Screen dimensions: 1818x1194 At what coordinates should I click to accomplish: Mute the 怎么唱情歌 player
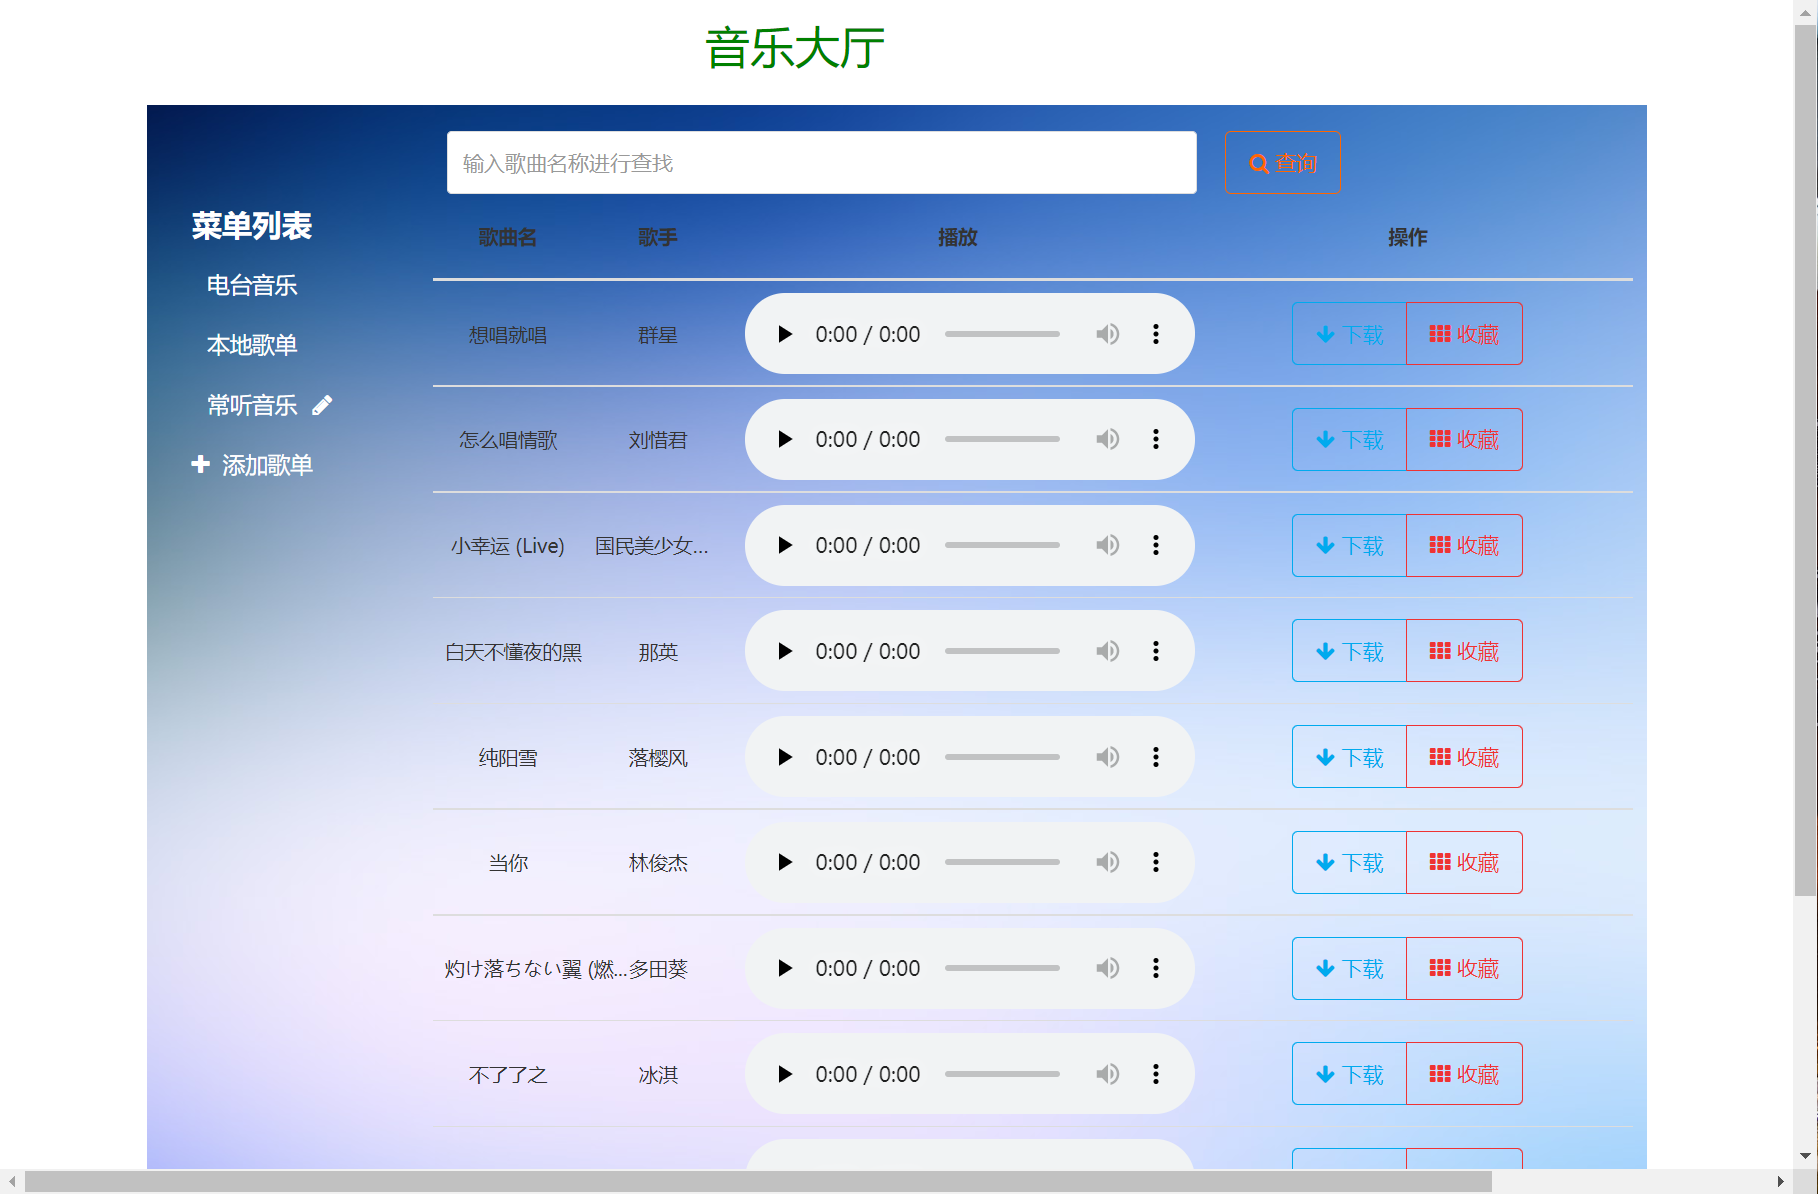(1107, 439)
